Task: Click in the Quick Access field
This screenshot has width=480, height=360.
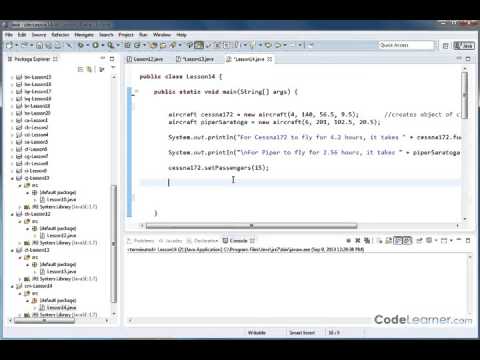Action: [x=406, y=45]
